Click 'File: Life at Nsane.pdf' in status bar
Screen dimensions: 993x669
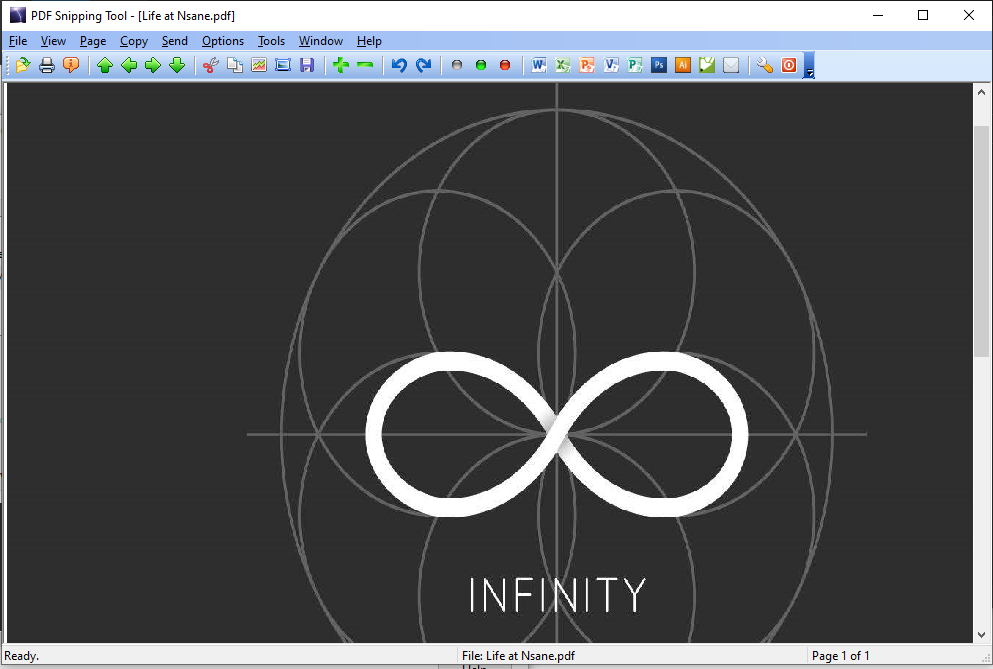518,656
